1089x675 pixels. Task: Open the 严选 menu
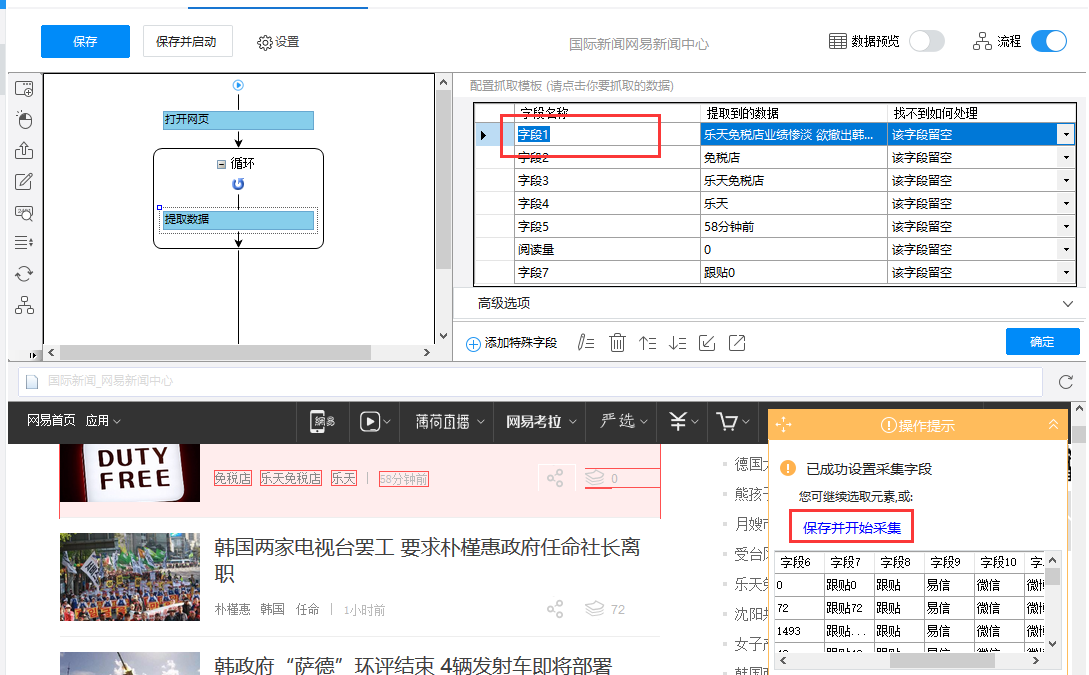point(624,421)
